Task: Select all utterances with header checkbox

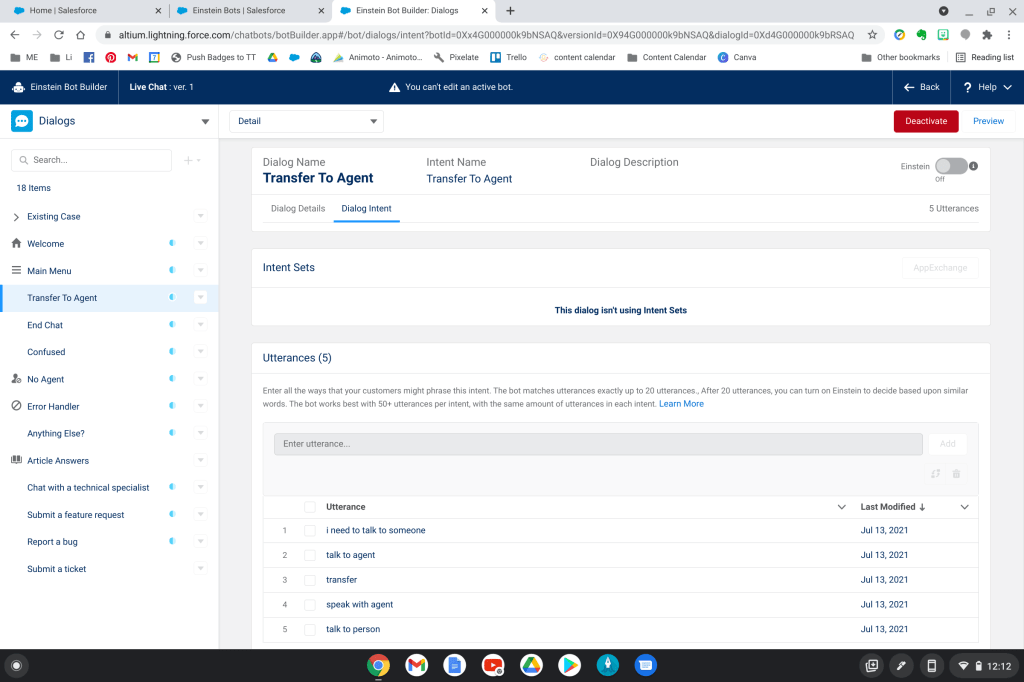Action: click(x=310, y=507)
